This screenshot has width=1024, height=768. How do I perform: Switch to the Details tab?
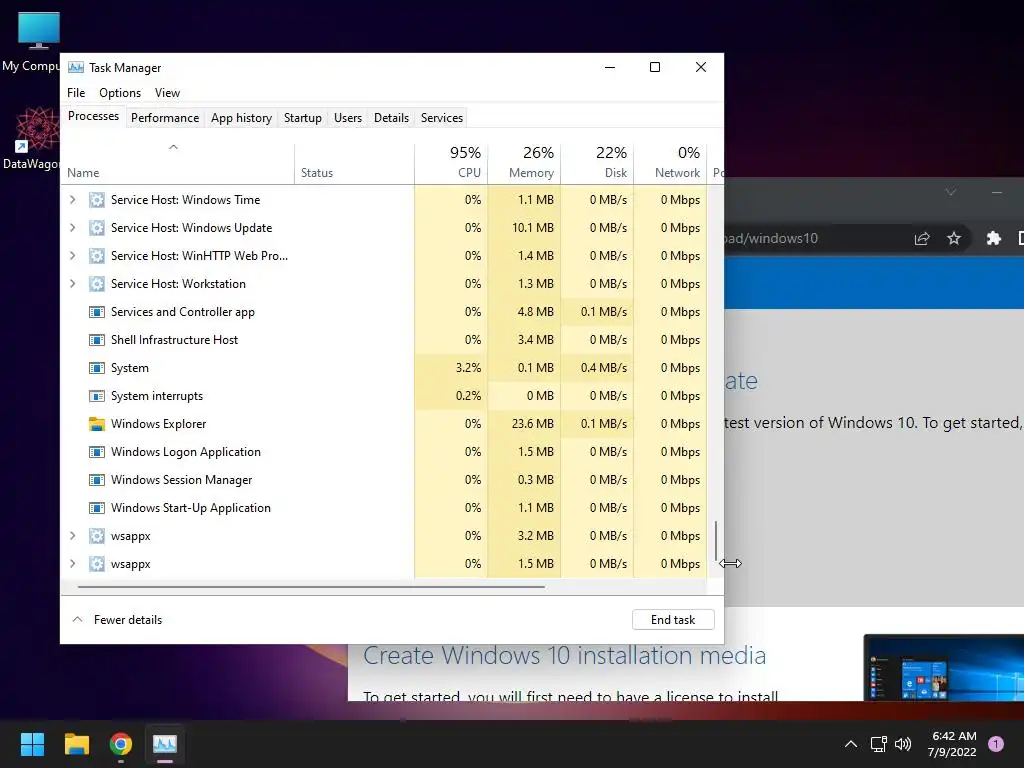coord(391,118)
